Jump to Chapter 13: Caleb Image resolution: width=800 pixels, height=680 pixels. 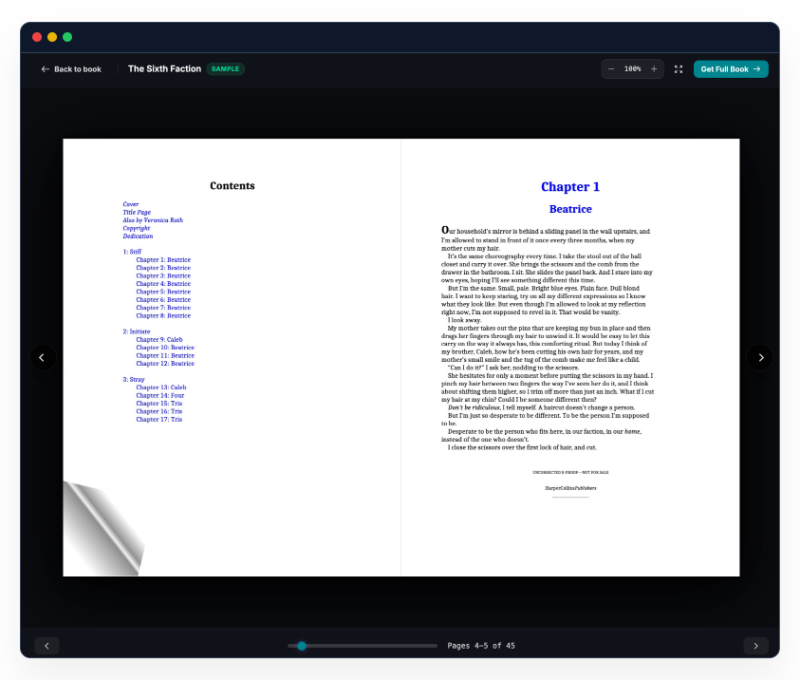click(x=161, y=387)
